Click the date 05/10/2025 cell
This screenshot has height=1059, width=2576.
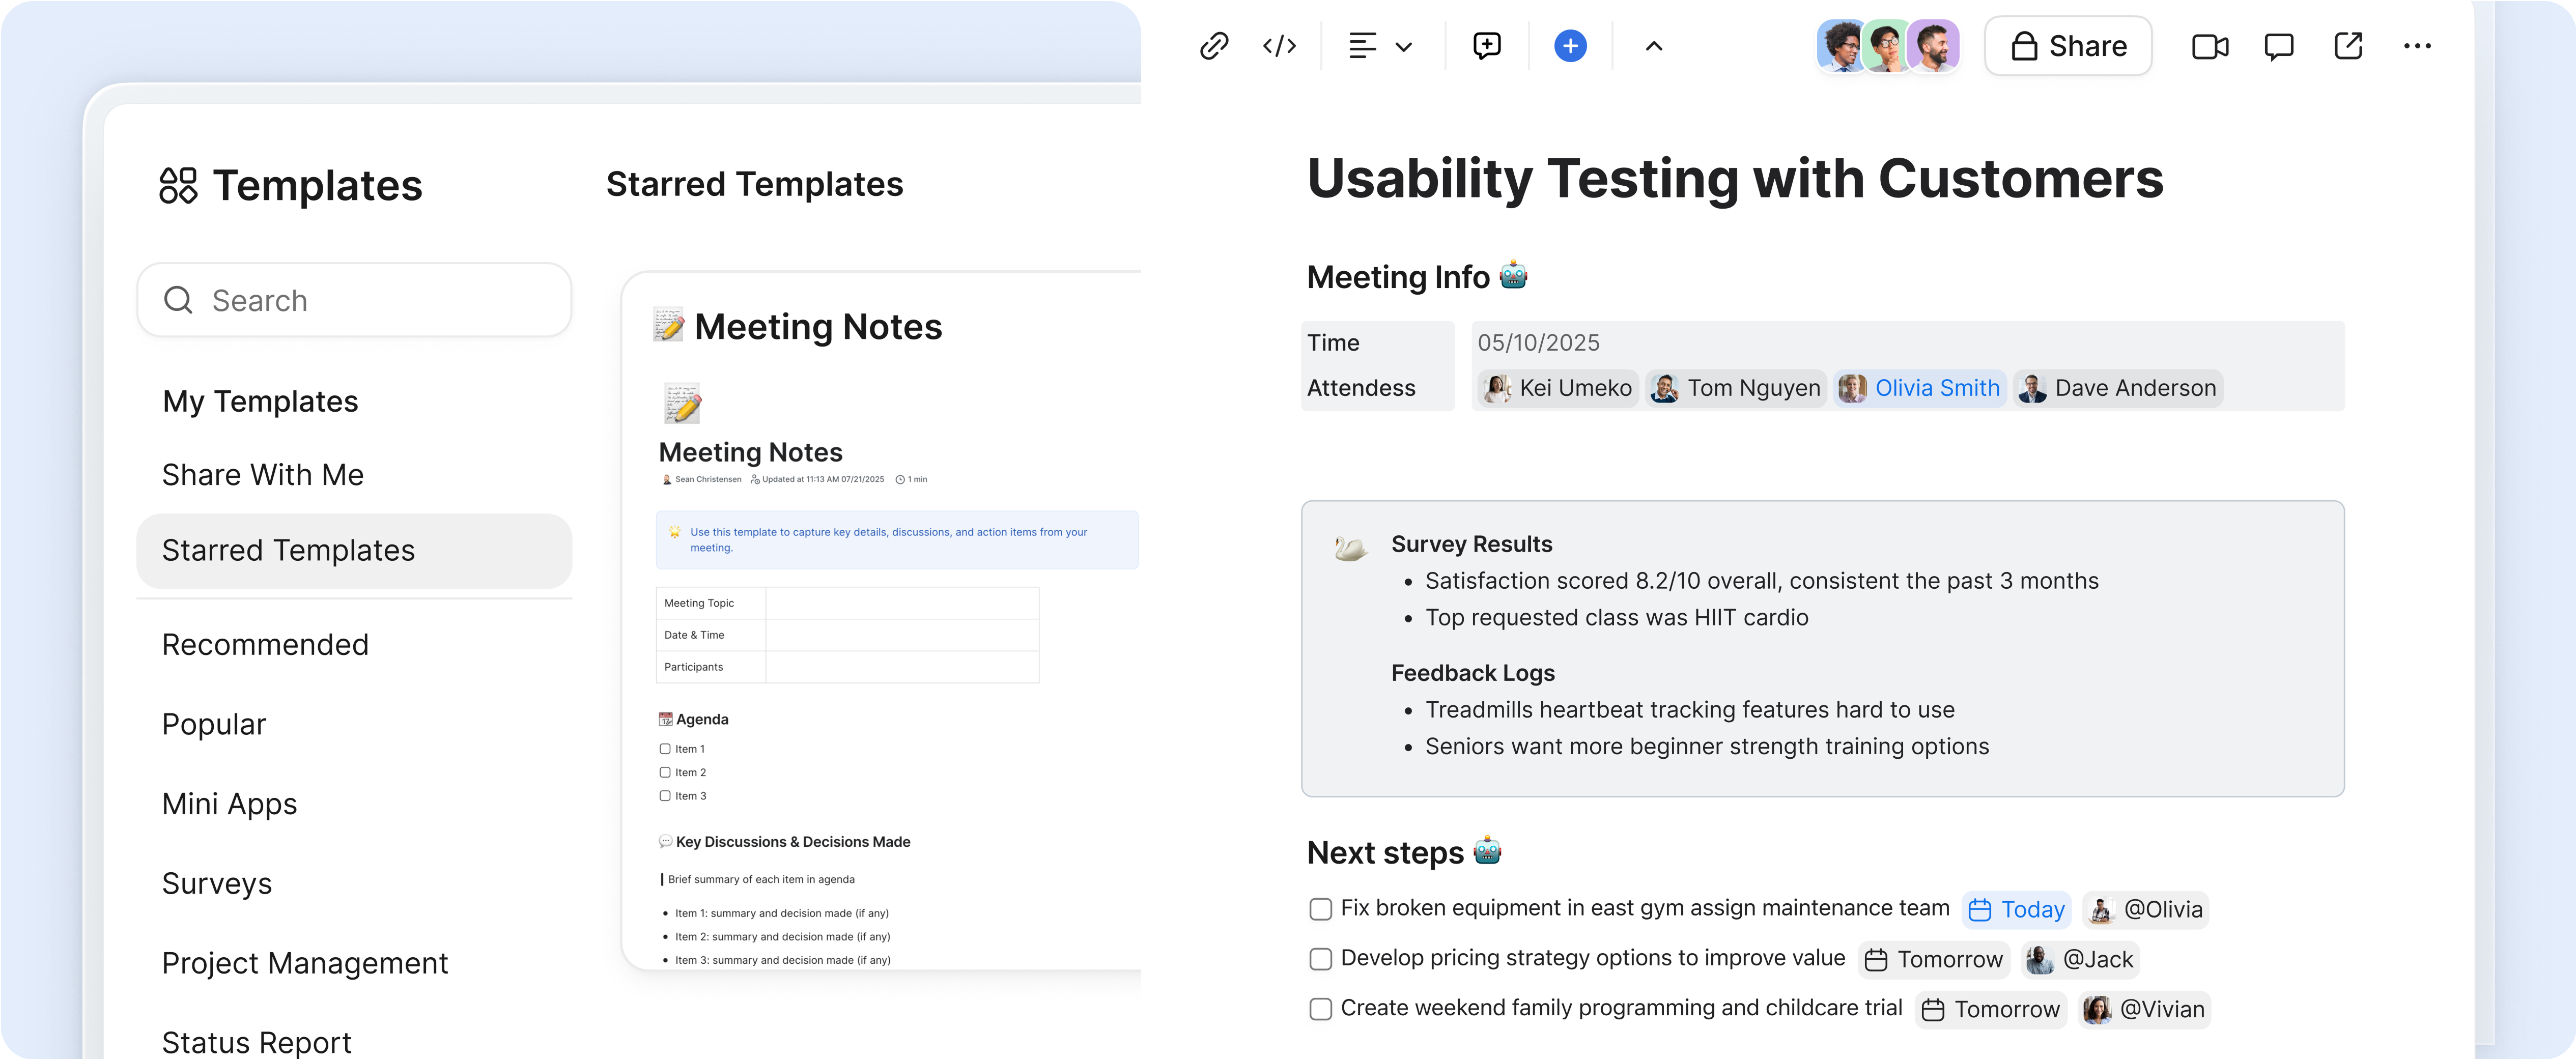click(1538, 343)
